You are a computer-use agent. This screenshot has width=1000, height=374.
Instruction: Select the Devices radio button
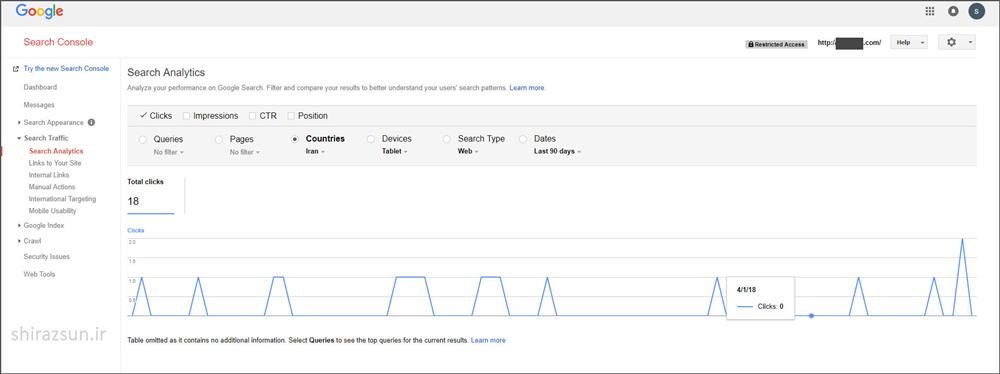point(371,139)
